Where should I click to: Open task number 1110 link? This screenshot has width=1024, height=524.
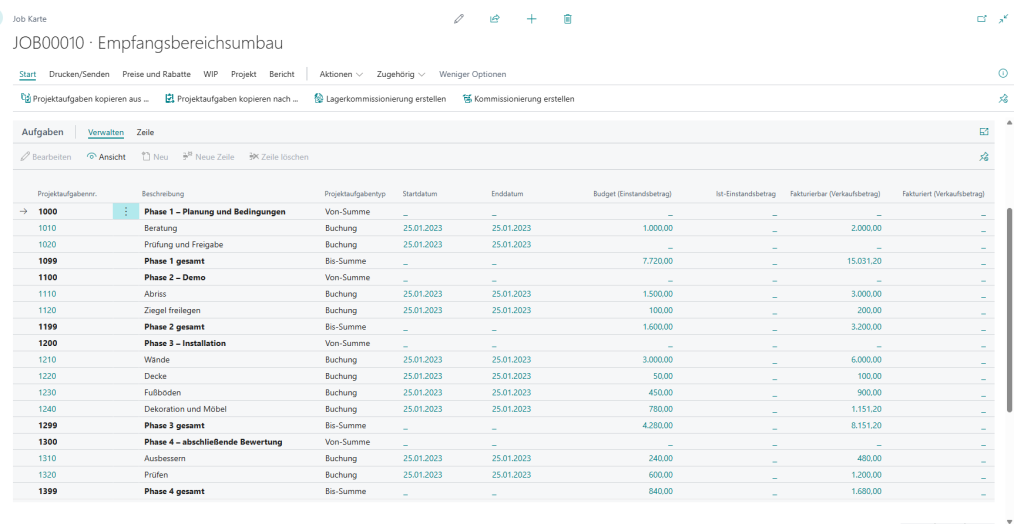point(47,294)
